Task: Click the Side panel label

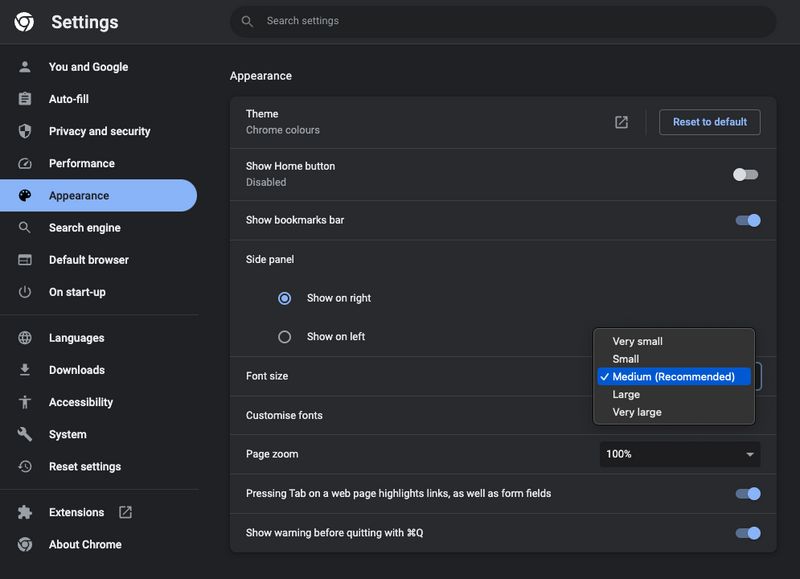Action: (270, 259)
